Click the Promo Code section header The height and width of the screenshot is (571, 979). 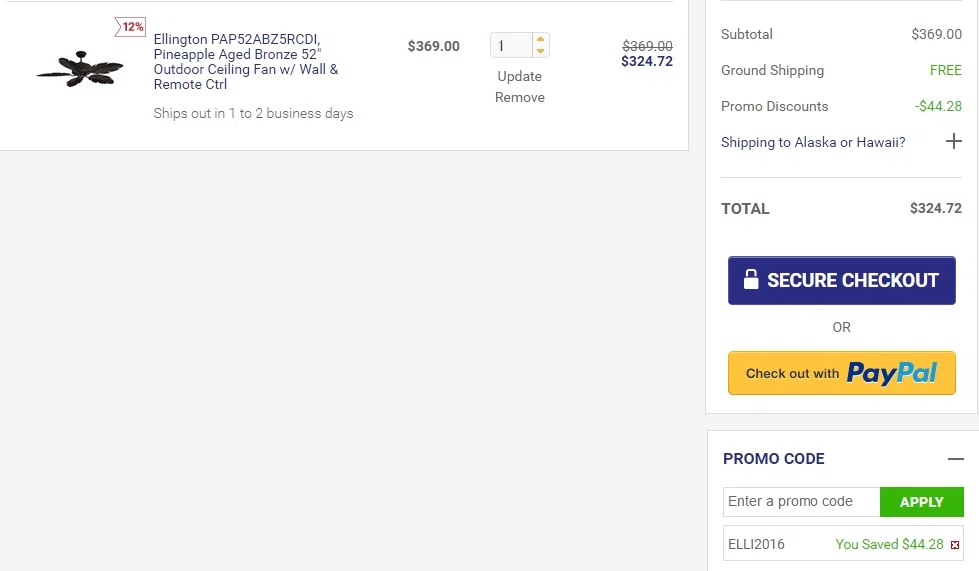(x=774, y=459)
